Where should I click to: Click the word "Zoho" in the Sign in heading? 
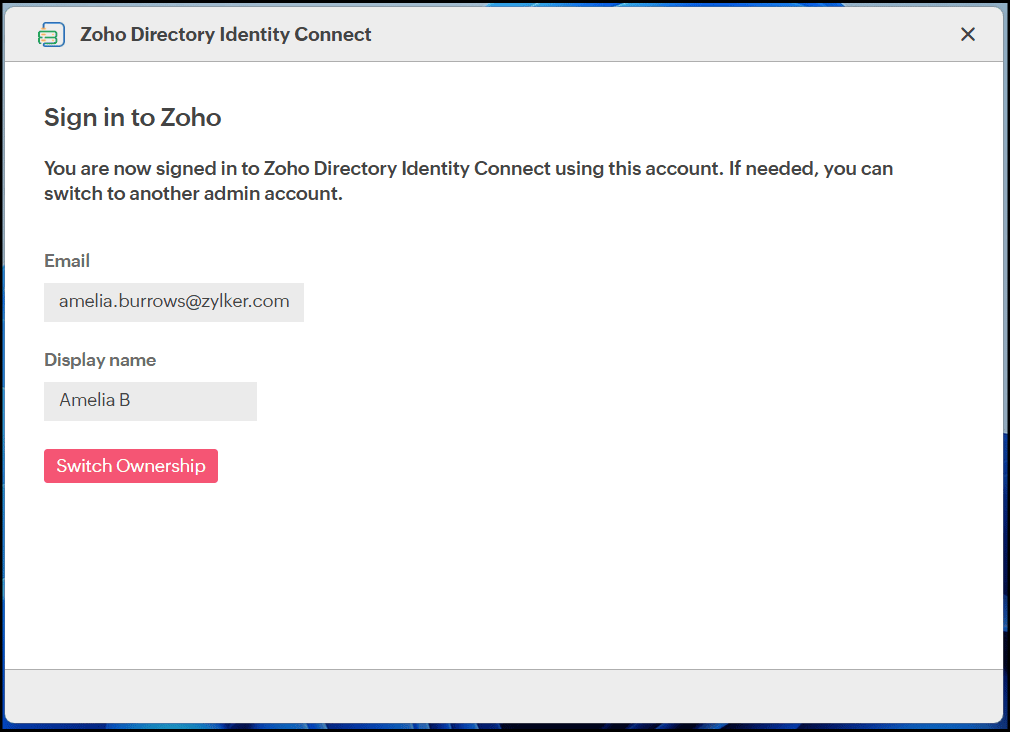coord(191,118)
